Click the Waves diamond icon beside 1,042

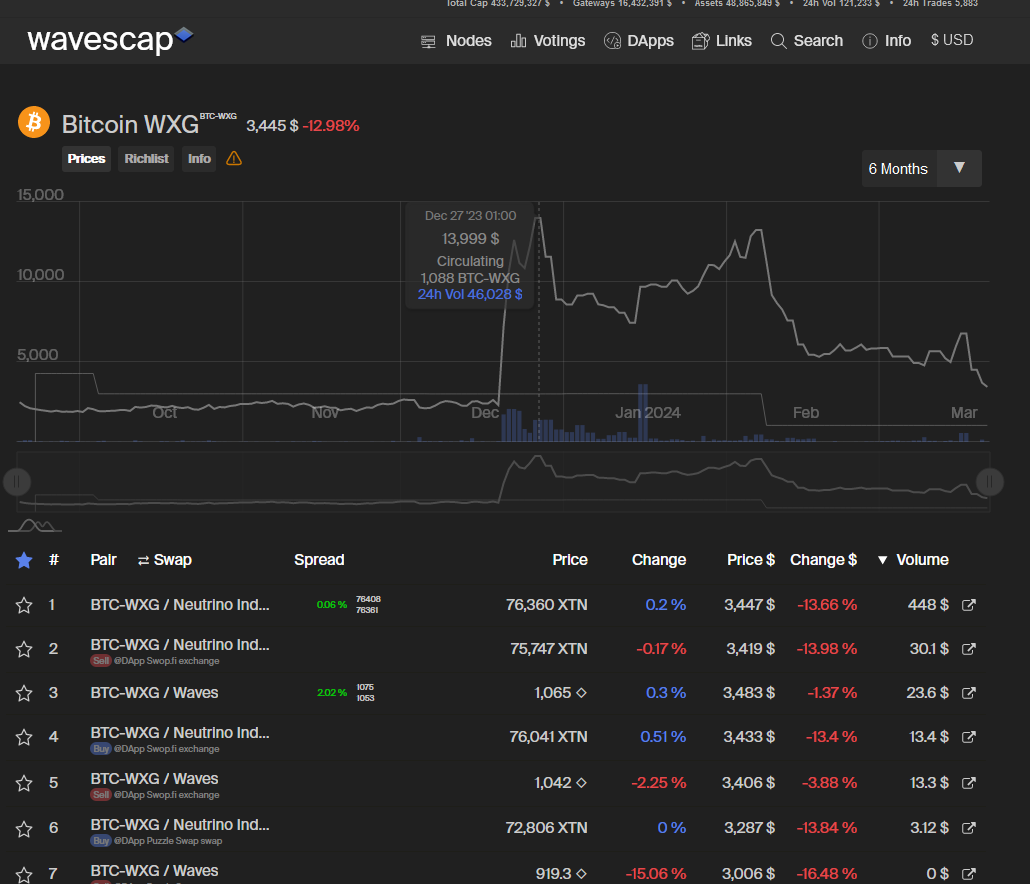(581, 783)
